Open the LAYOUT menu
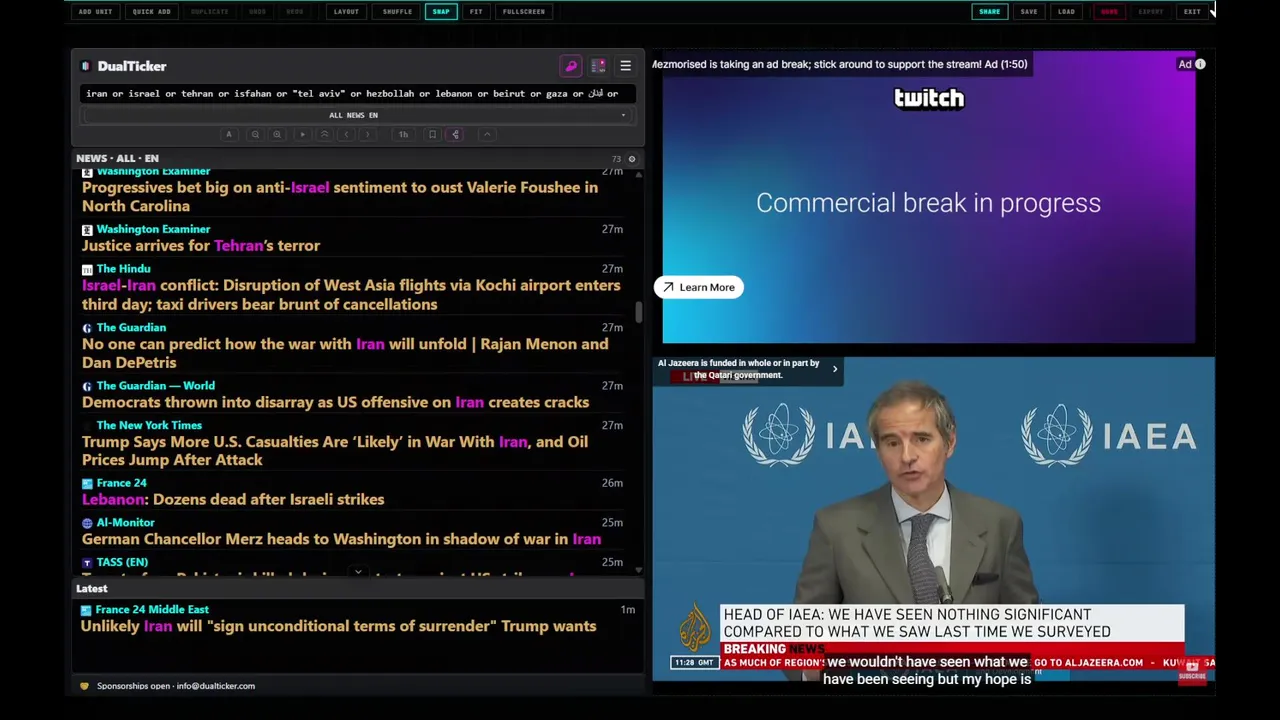Viewport: 1280px width, 720px height. coord(346,12)
